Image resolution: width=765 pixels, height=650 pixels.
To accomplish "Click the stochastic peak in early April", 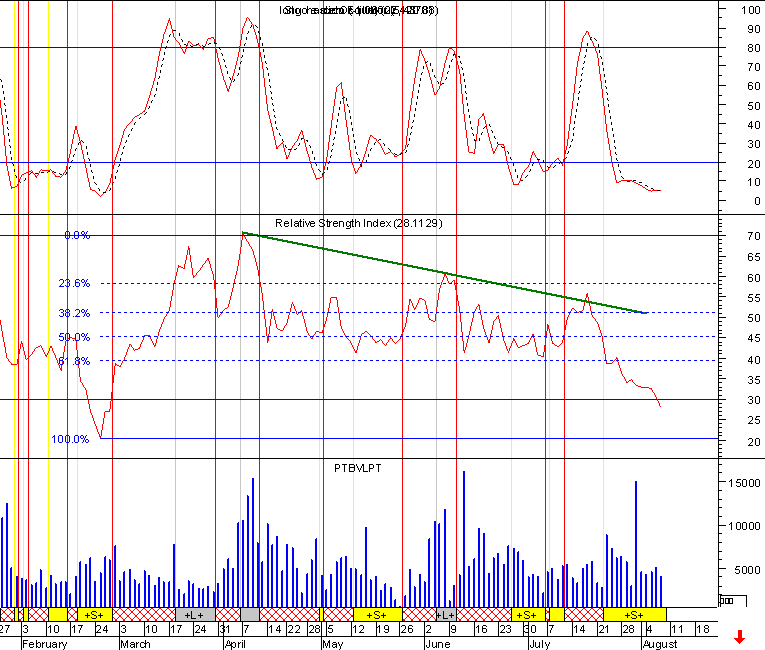I will pos(248,18).
